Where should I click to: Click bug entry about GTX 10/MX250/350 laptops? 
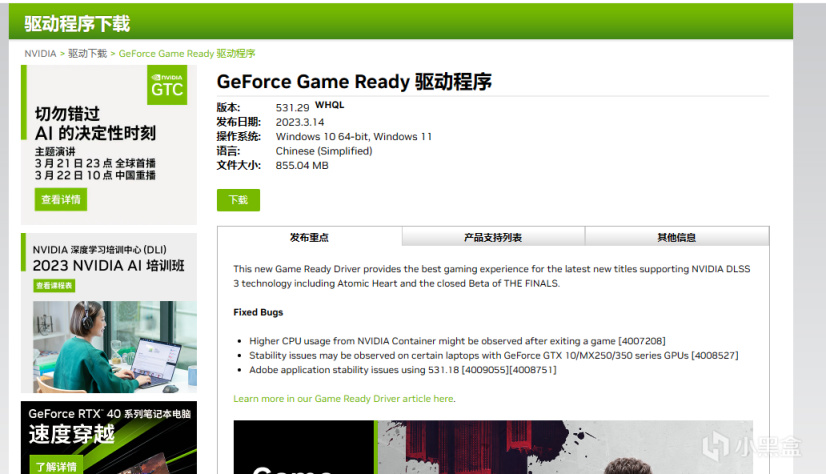pos(494,356)
